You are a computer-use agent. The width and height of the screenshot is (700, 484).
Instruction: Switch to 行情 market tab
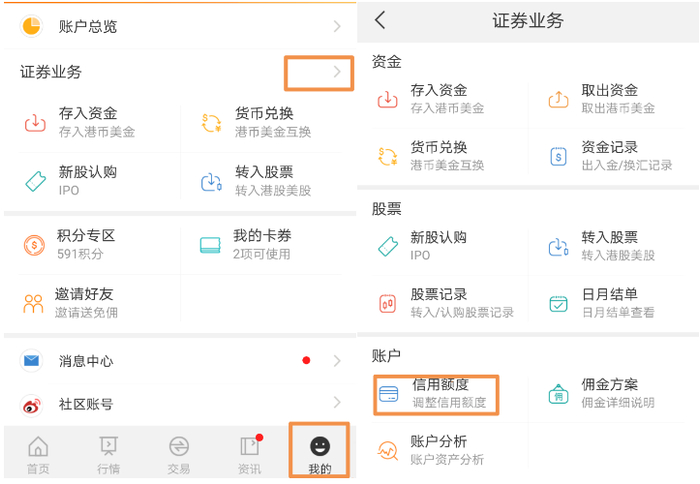108,454
